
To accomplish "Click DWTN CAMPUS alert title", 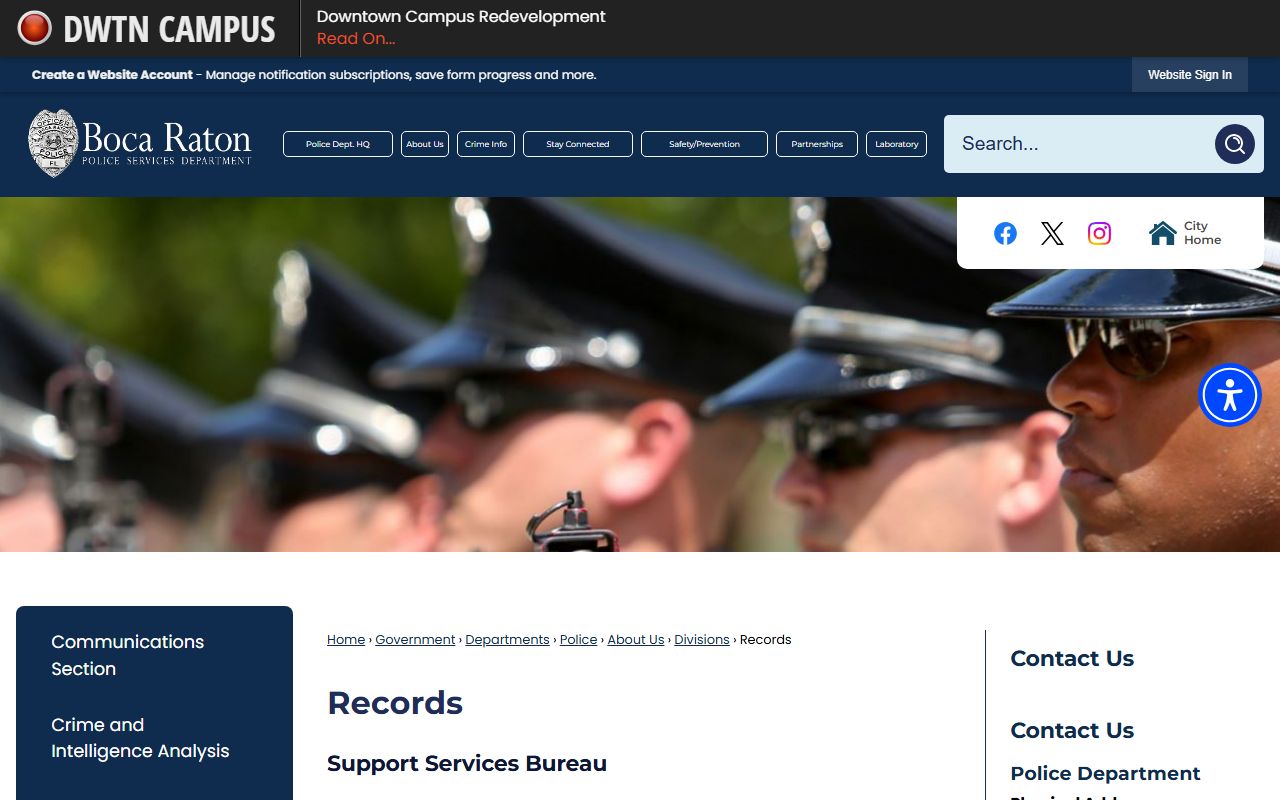I will point(169,29).
